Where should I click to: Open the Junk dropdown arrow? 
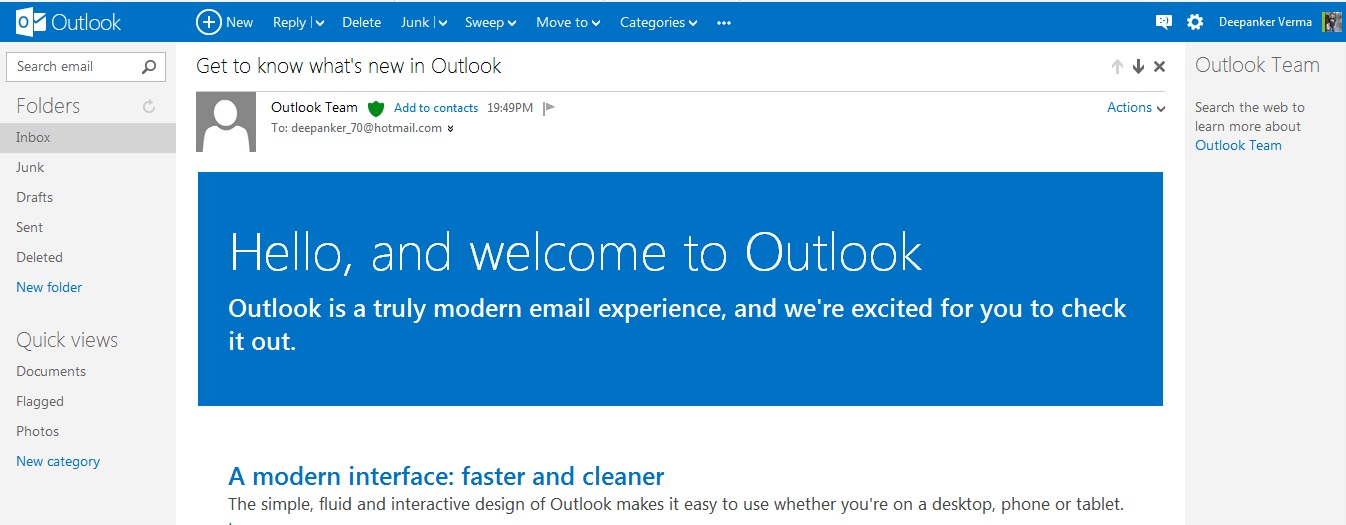[442, 23]
